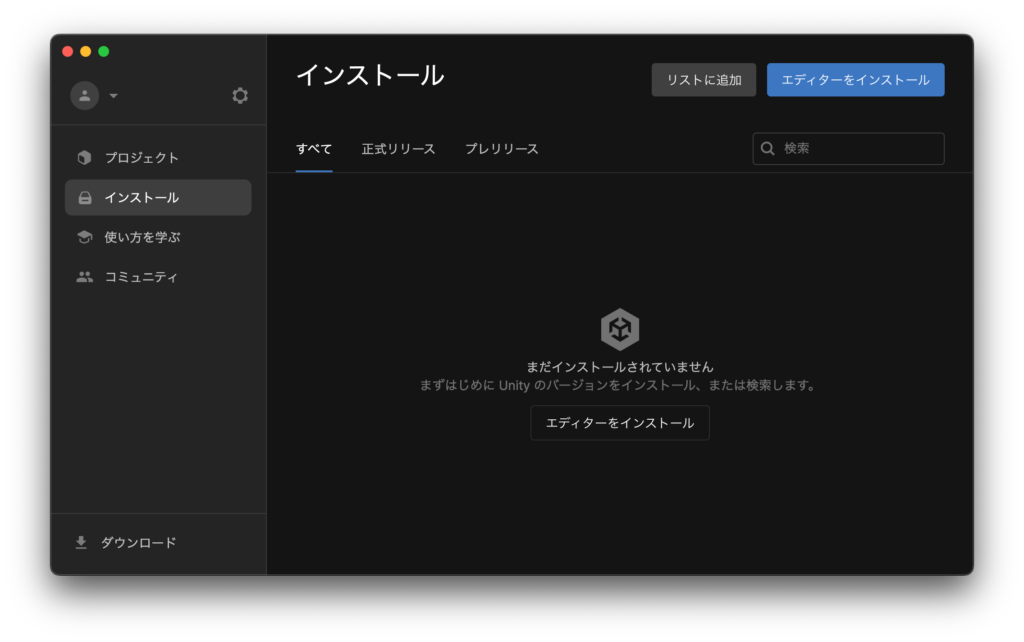Screen dimensions: 1024x642
Task: Click the blue エディターをインストール button
Action: [856, 80]
